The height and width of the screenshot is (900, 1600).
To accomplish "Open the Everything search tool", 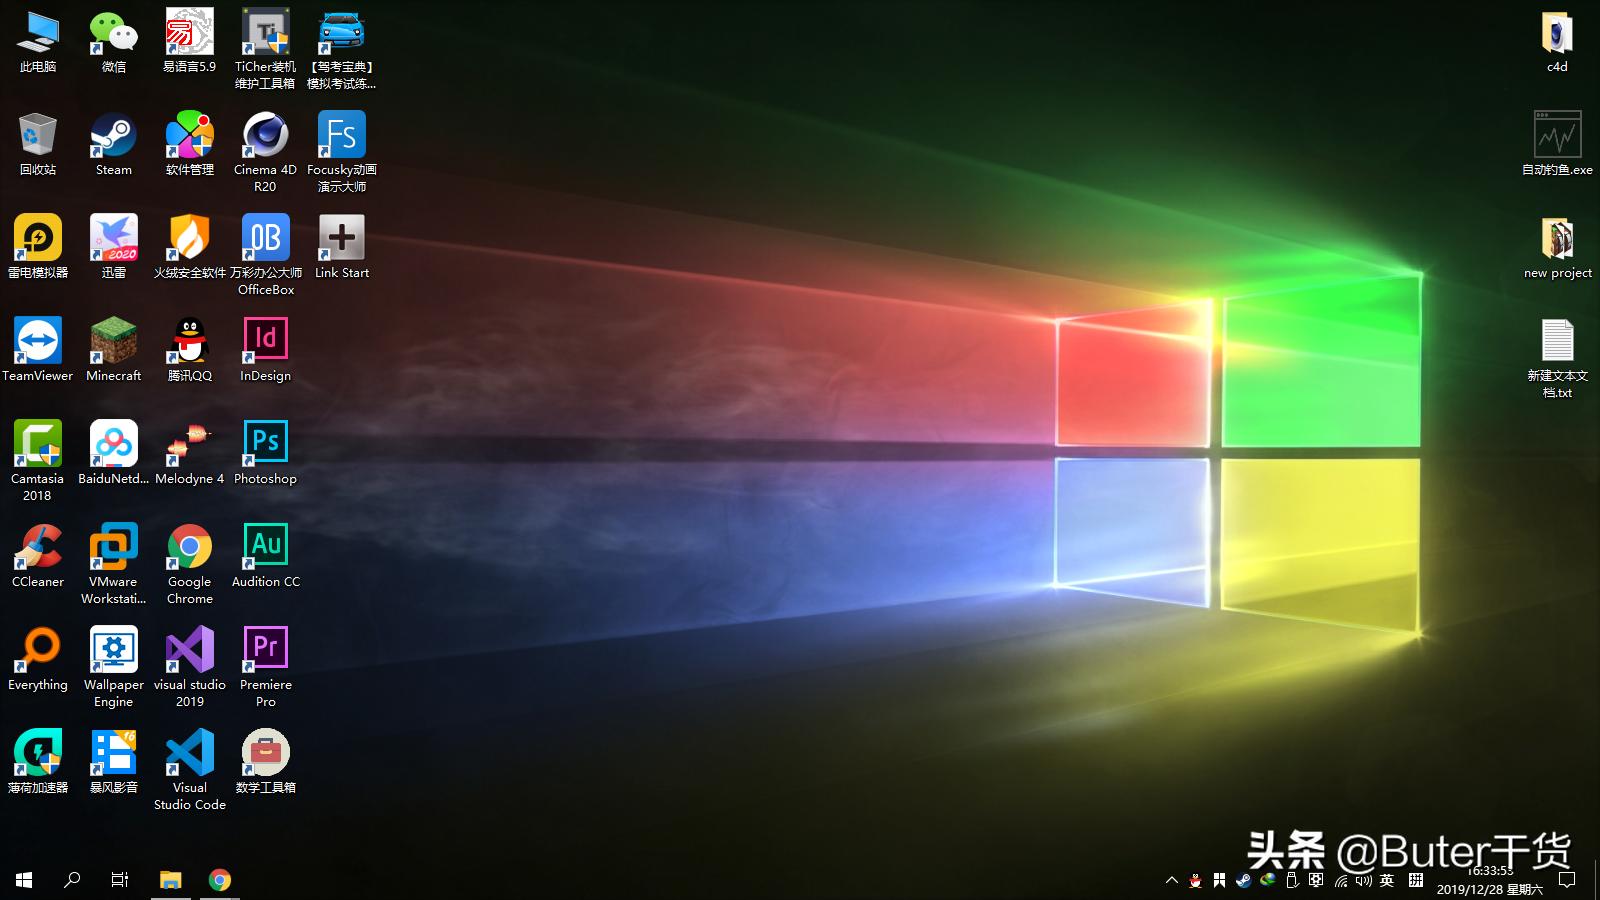I will coord(37,650).
